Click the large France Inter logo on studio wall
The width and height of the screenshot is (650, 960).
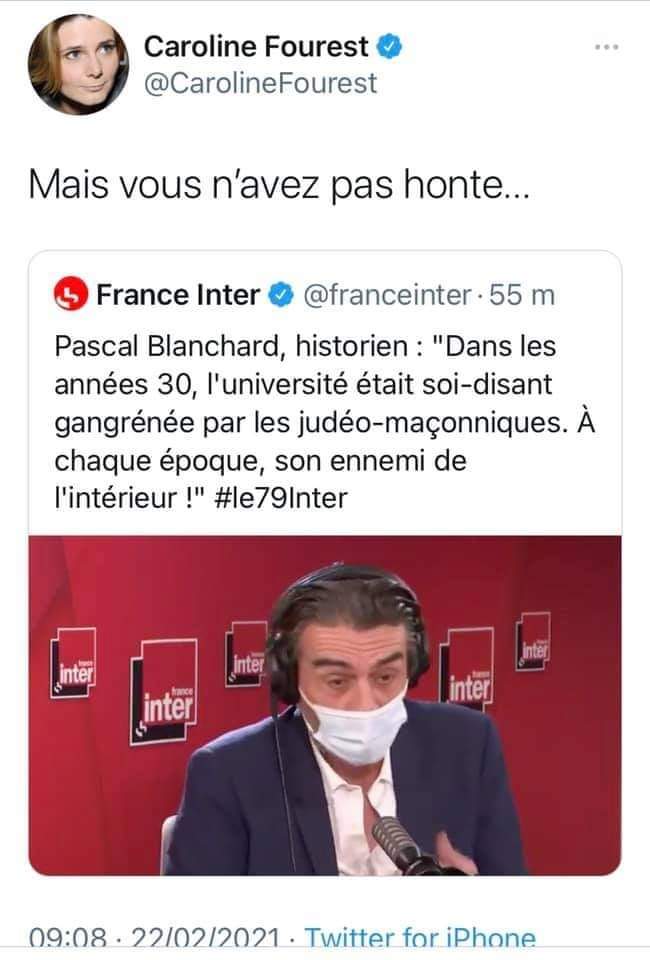[x=163, y=691]
